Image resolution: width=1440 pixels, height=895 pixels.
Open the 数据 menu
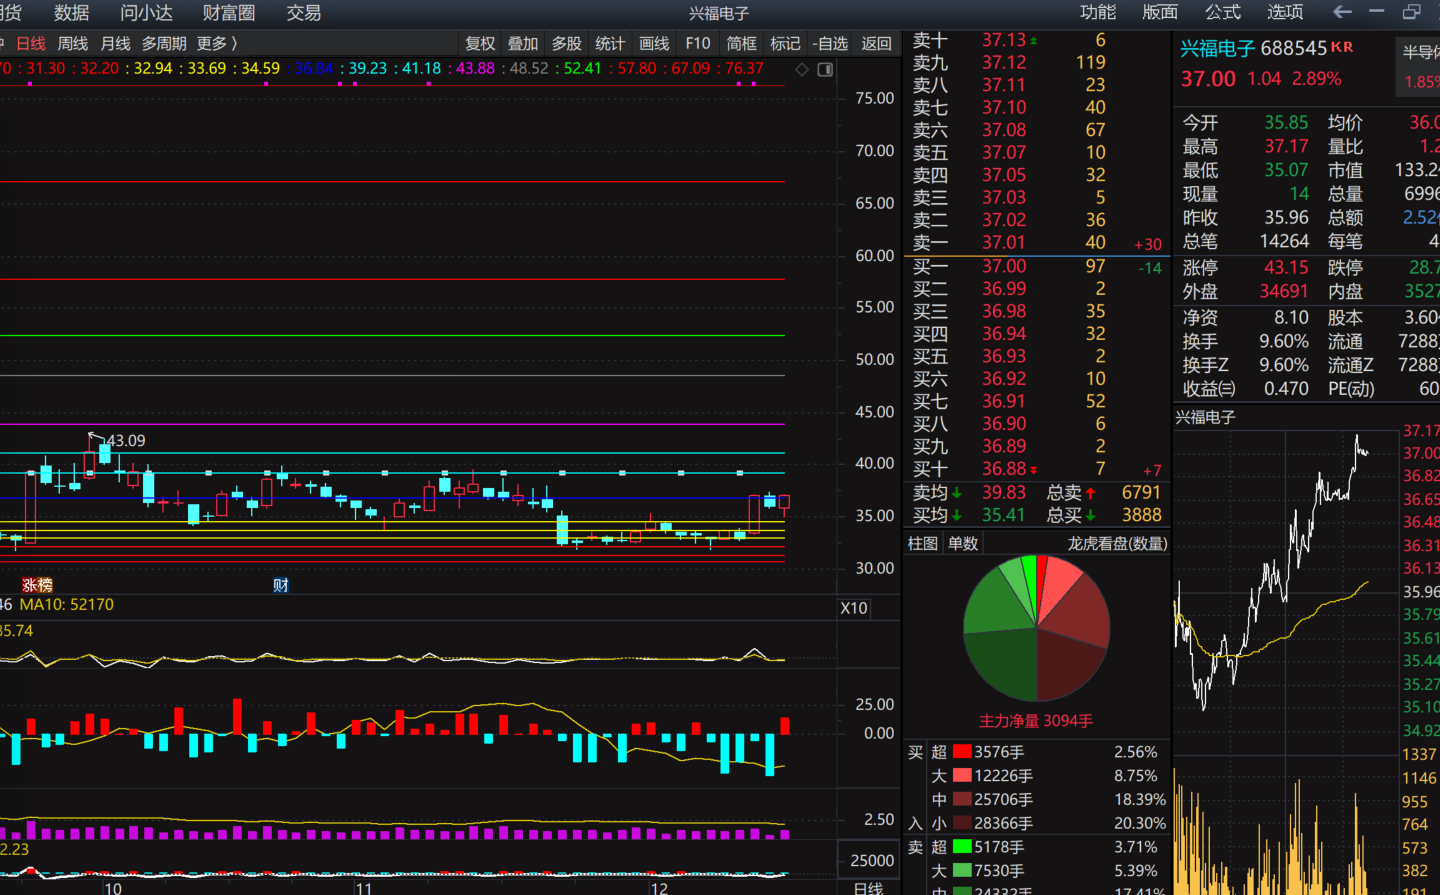pyautogui.click(x=72, y=13)
